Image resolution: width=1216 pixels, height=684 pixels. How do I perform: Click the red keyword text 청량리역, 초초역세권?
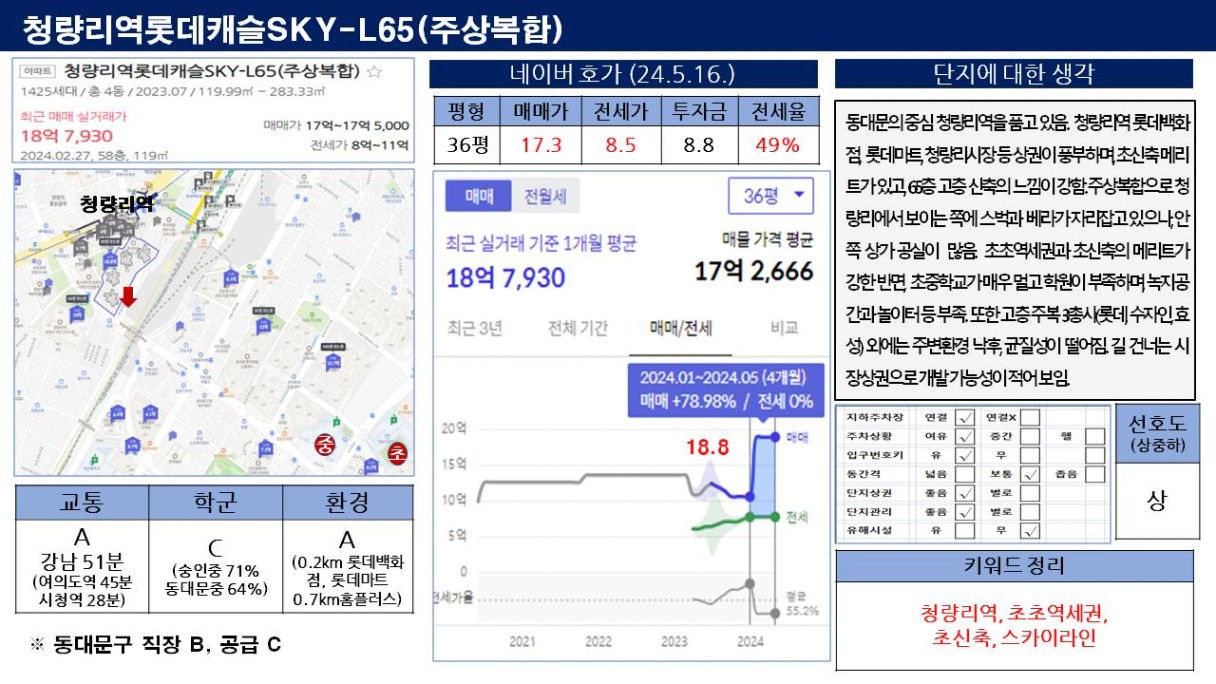(x=1013, y=614)
